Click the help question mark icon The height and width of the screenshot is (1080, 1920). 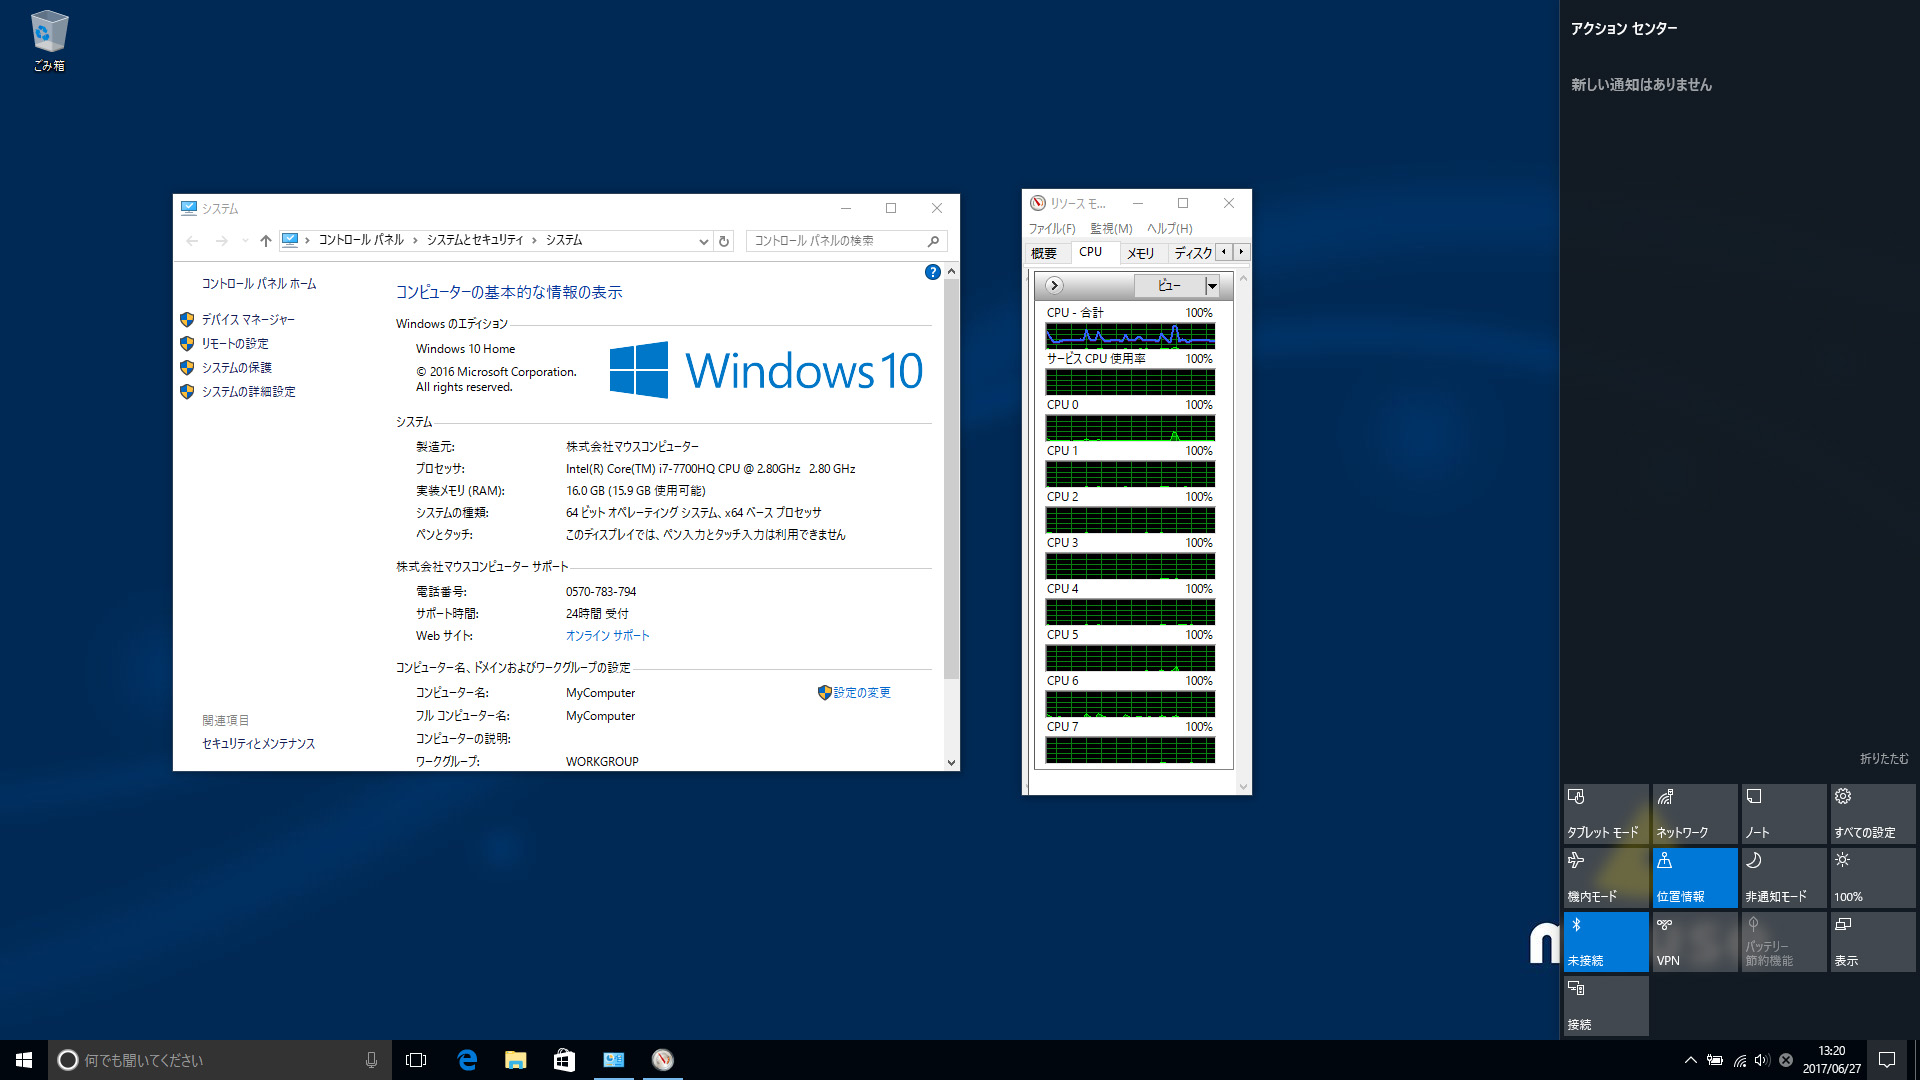[932, 272]
